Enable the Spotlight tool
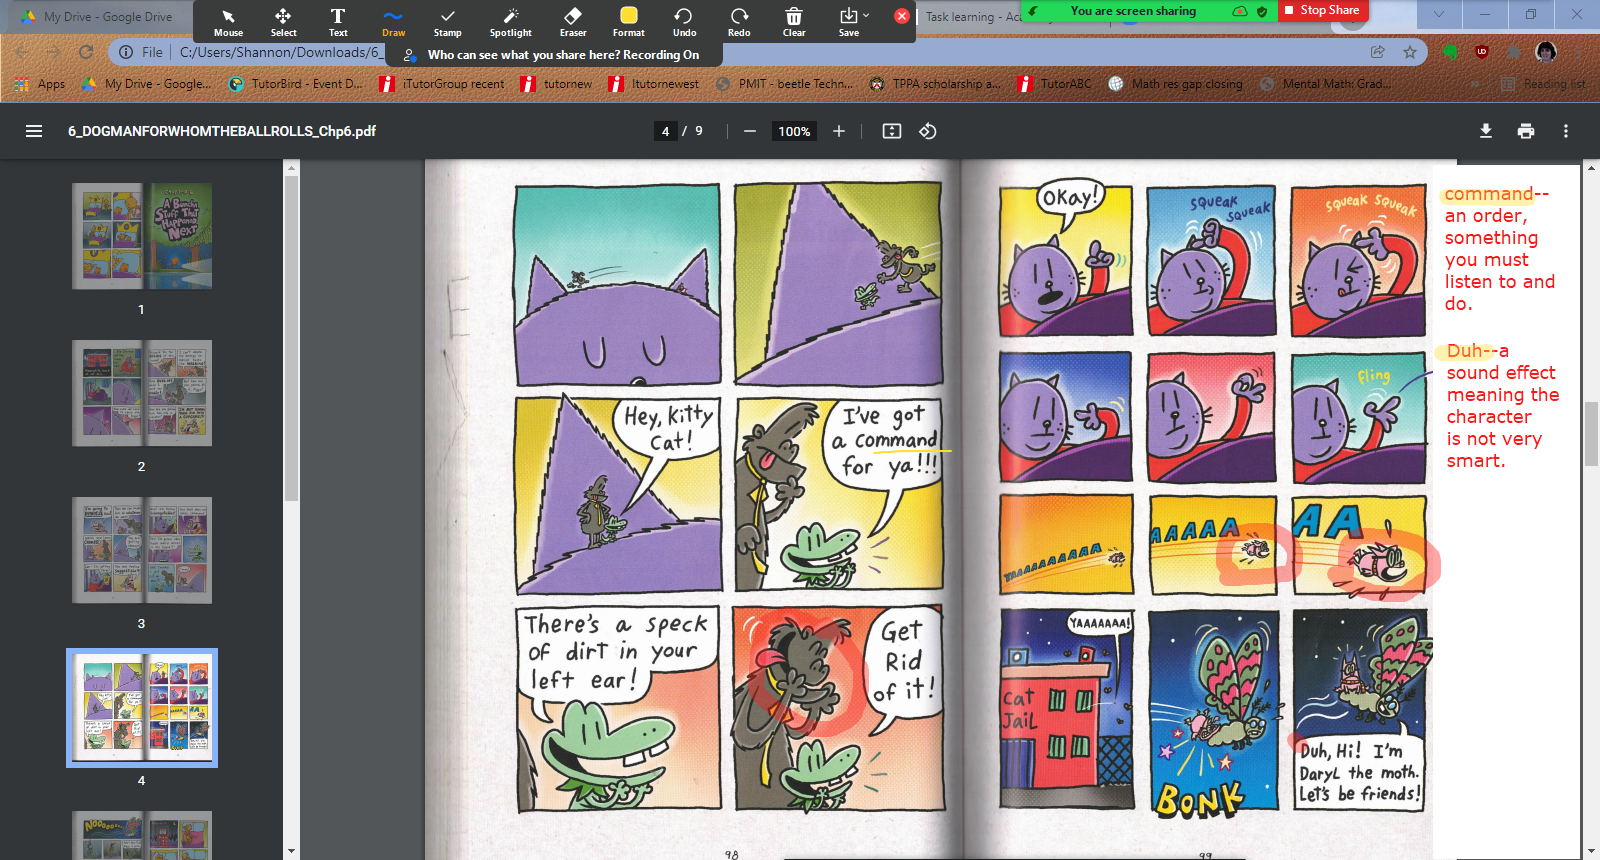This screenshot has height=860, width=1600. pos(510,22)
